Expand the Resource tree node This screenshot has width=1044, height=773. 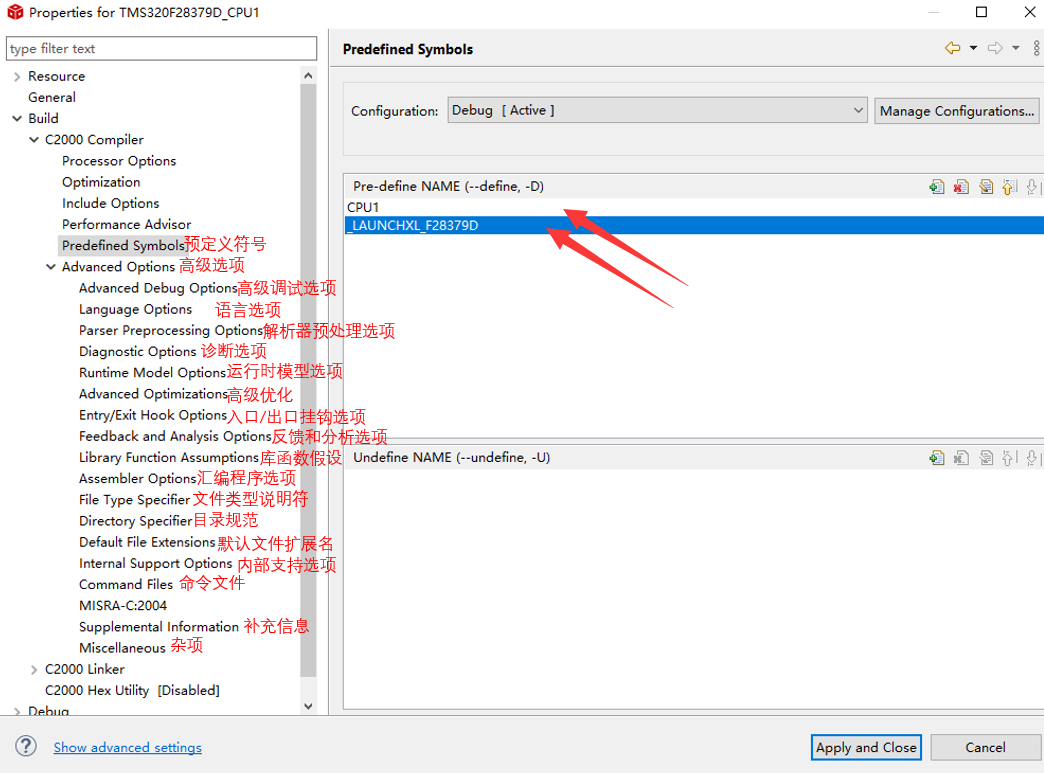17,77
